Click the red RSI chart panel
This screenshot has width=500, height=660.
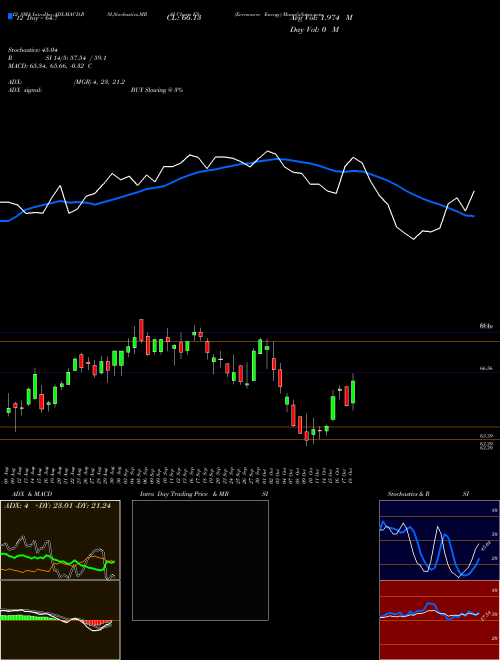click(x=439, y=620)
